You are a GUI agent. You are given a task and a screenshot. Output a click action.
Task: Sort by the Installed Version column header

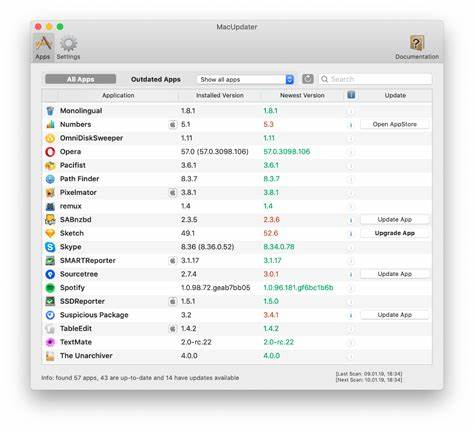click(x=220, y=95)
